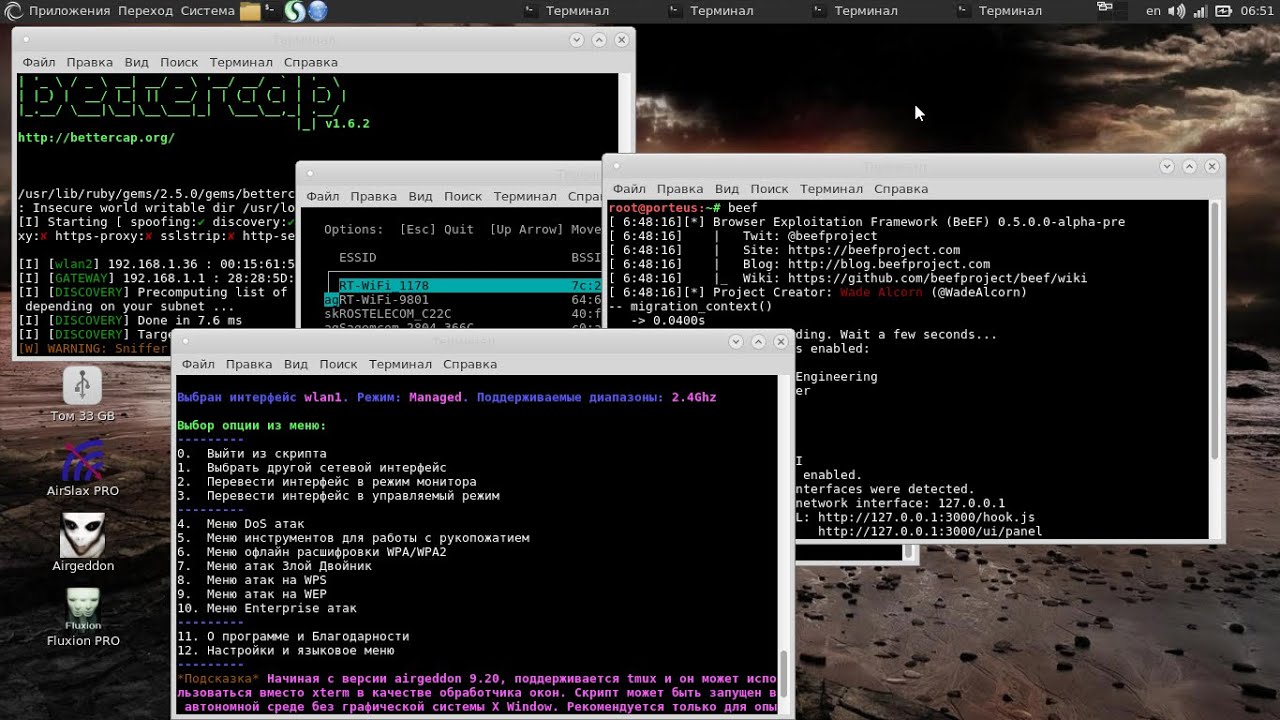The width and height of the screenshot is (1280, 720).
Task: Open the Система menu in the top panel
Action: pyautogui.click(x=208, y=11)
